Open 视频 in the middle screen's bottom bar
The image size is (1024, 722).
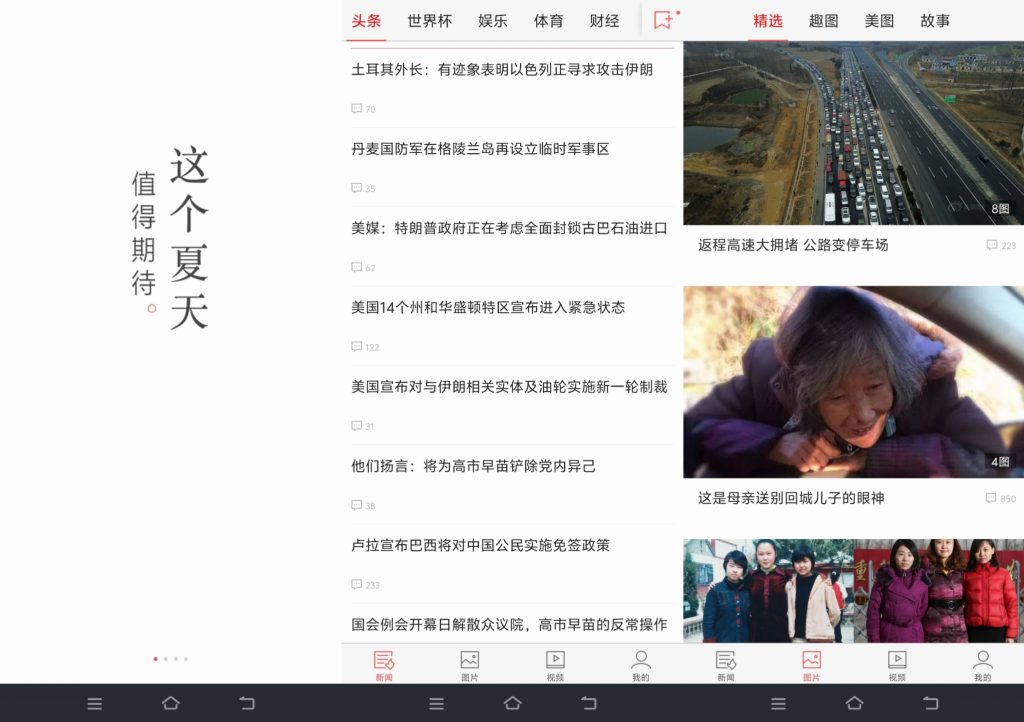(x=555, y=665)
